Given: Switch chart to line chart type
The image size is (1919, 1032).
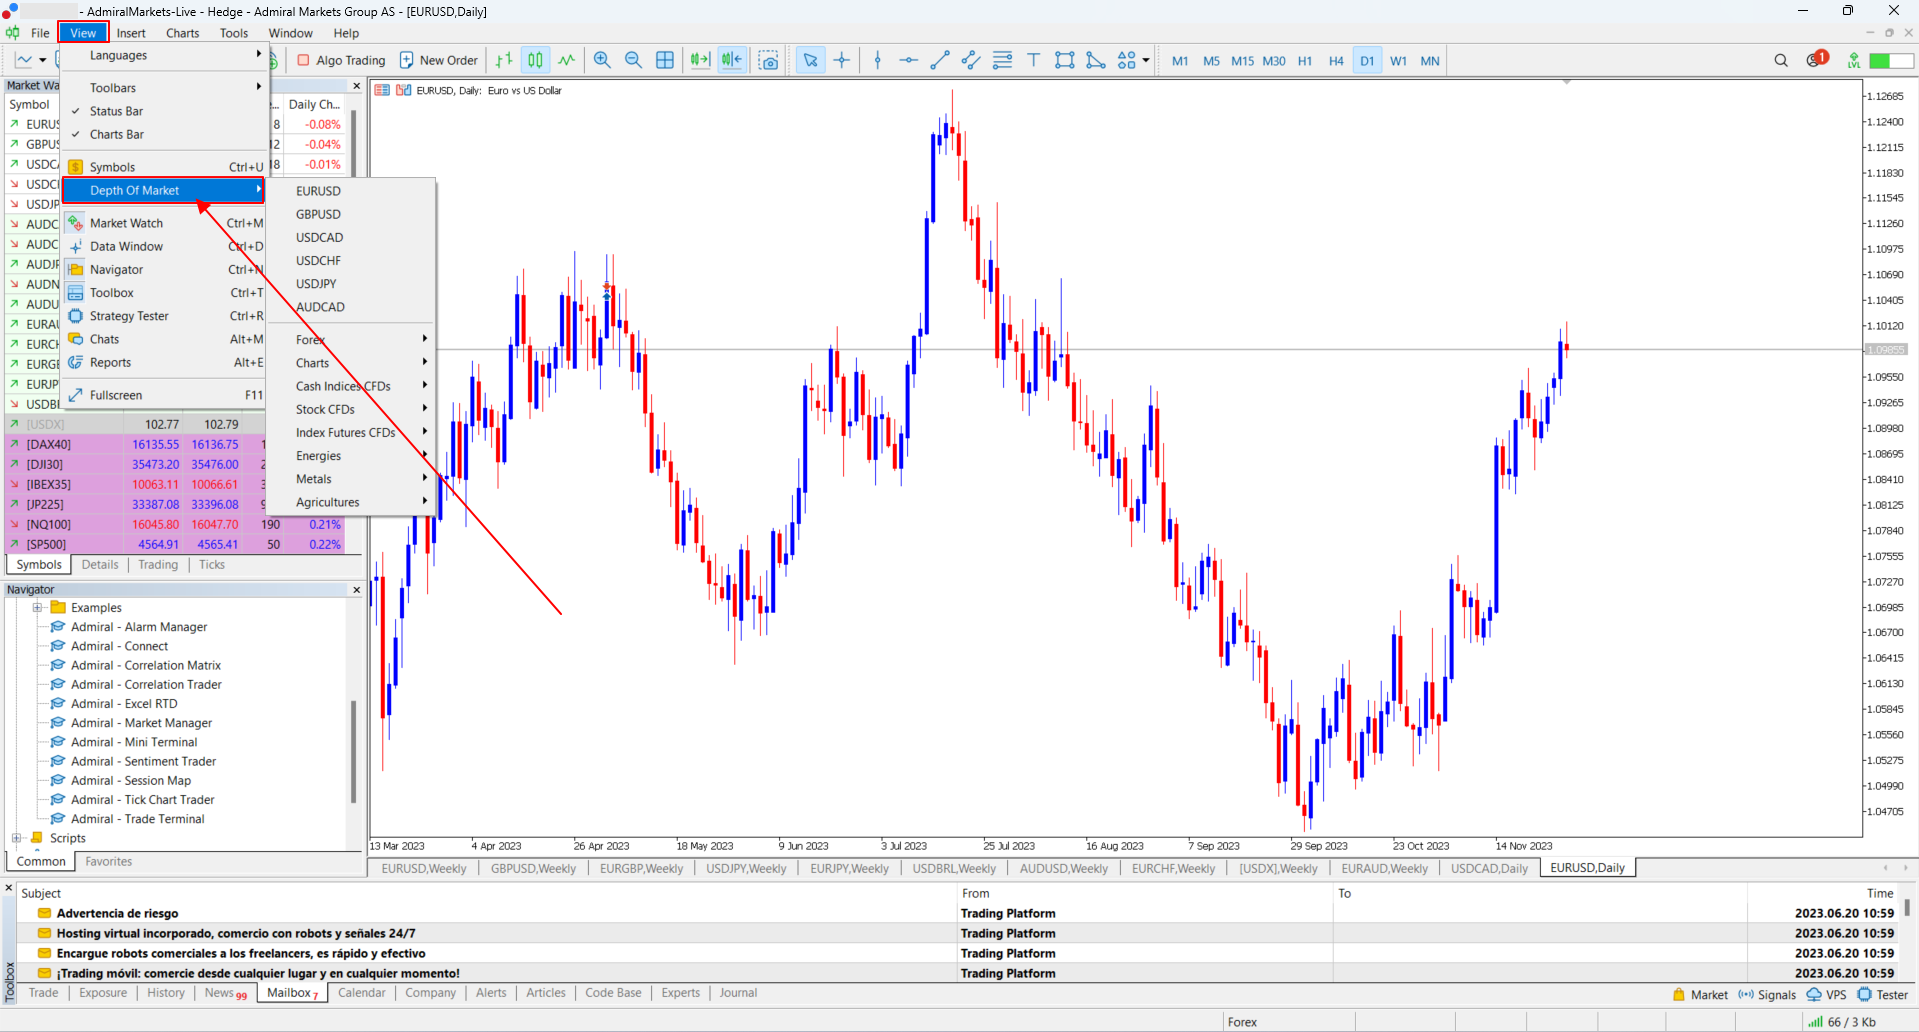Looking at the screenshot, I should 567,60.
